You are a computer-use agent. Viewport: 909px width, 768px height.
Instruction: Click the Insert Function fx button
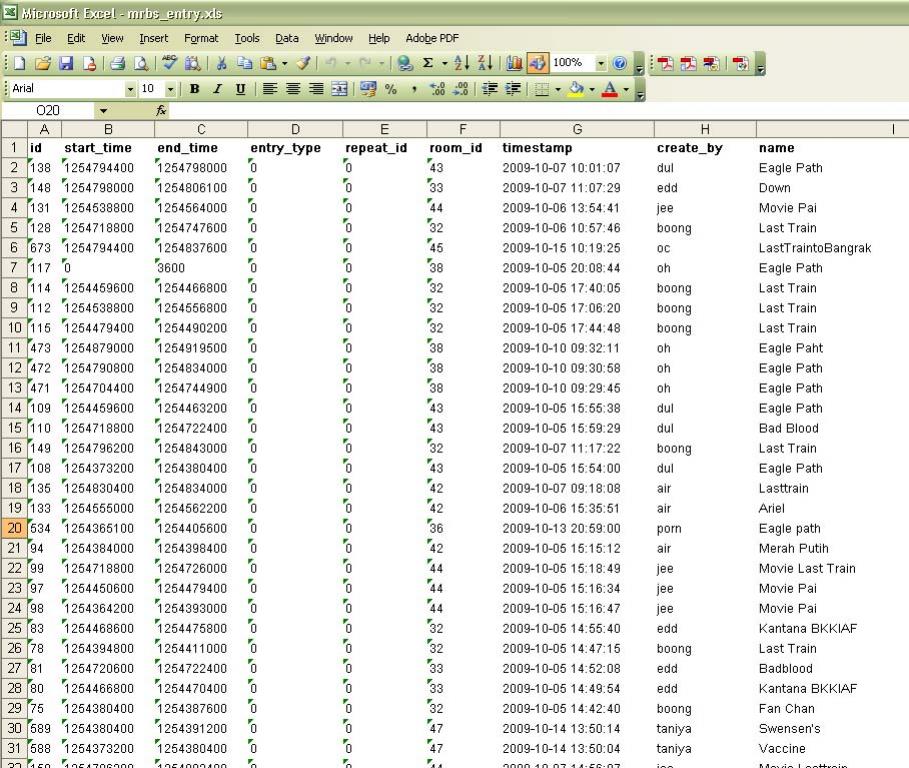coord(161,111)
